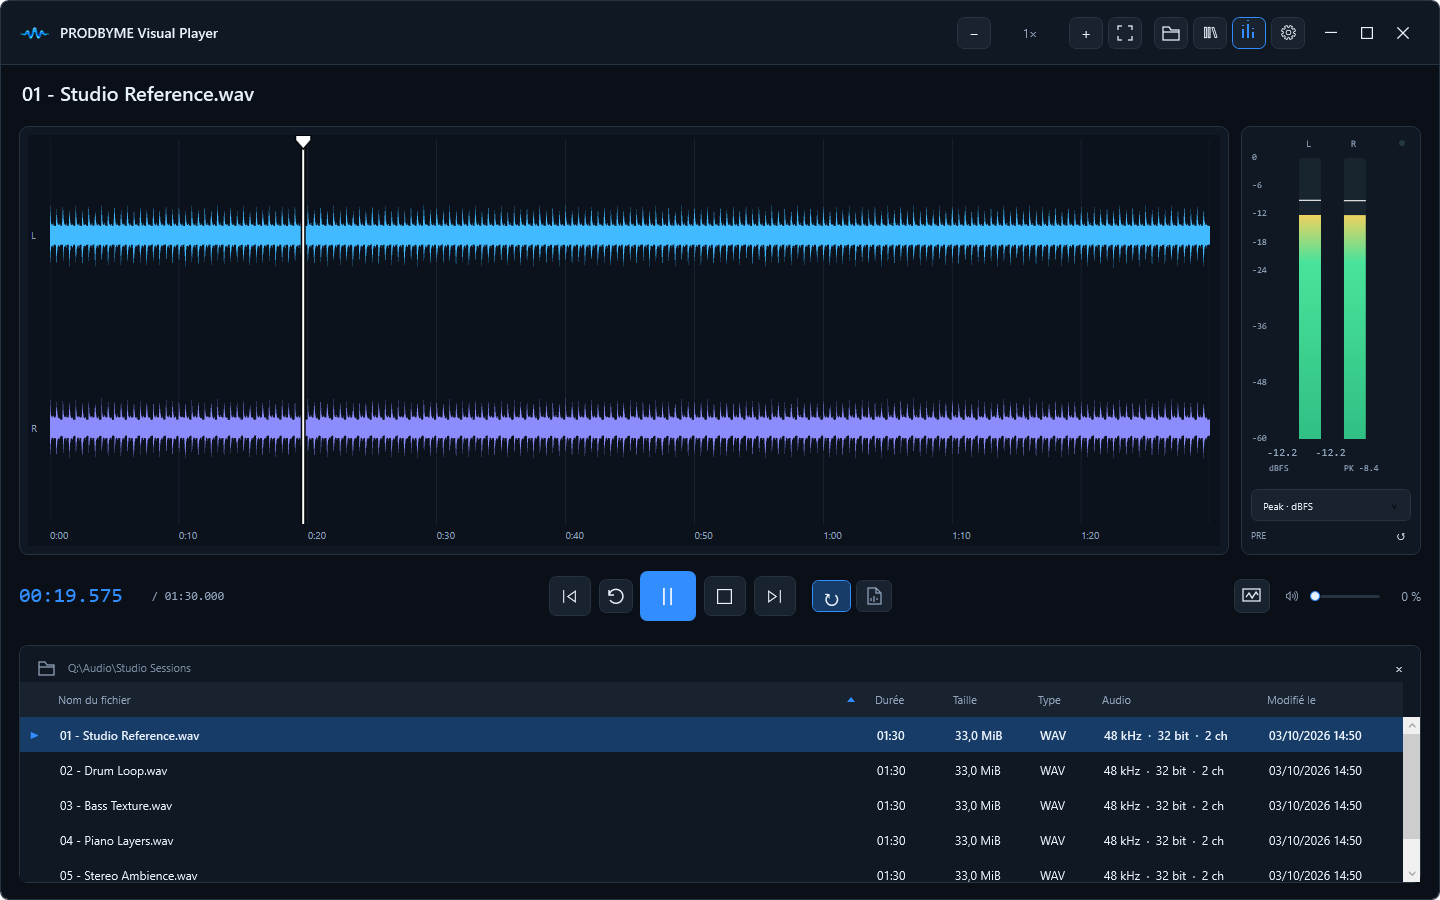1440x900 pixels.
Task: Click the Q:\Audio\Studio Sessions path
Action: click(129, 668)
